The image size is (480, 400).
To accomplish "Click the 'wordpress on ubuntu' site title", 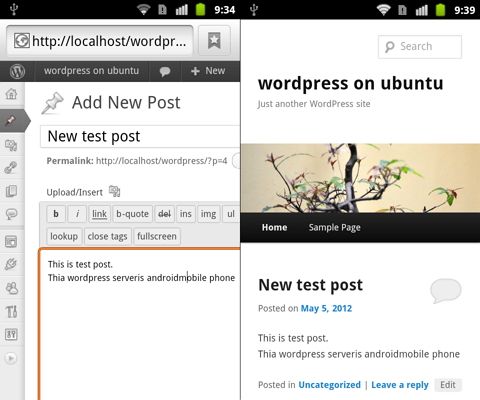I will [351, 83].
